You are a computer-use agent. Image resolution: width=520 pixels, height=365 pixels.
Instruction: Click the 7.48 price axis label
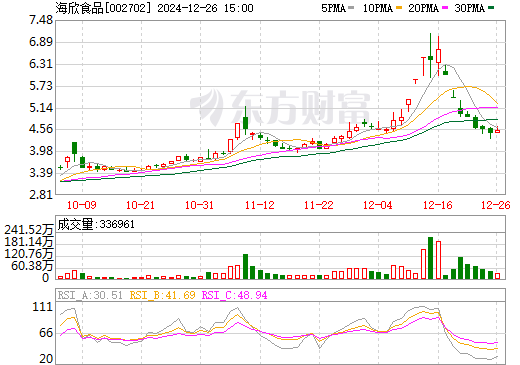tap(41, 20)
